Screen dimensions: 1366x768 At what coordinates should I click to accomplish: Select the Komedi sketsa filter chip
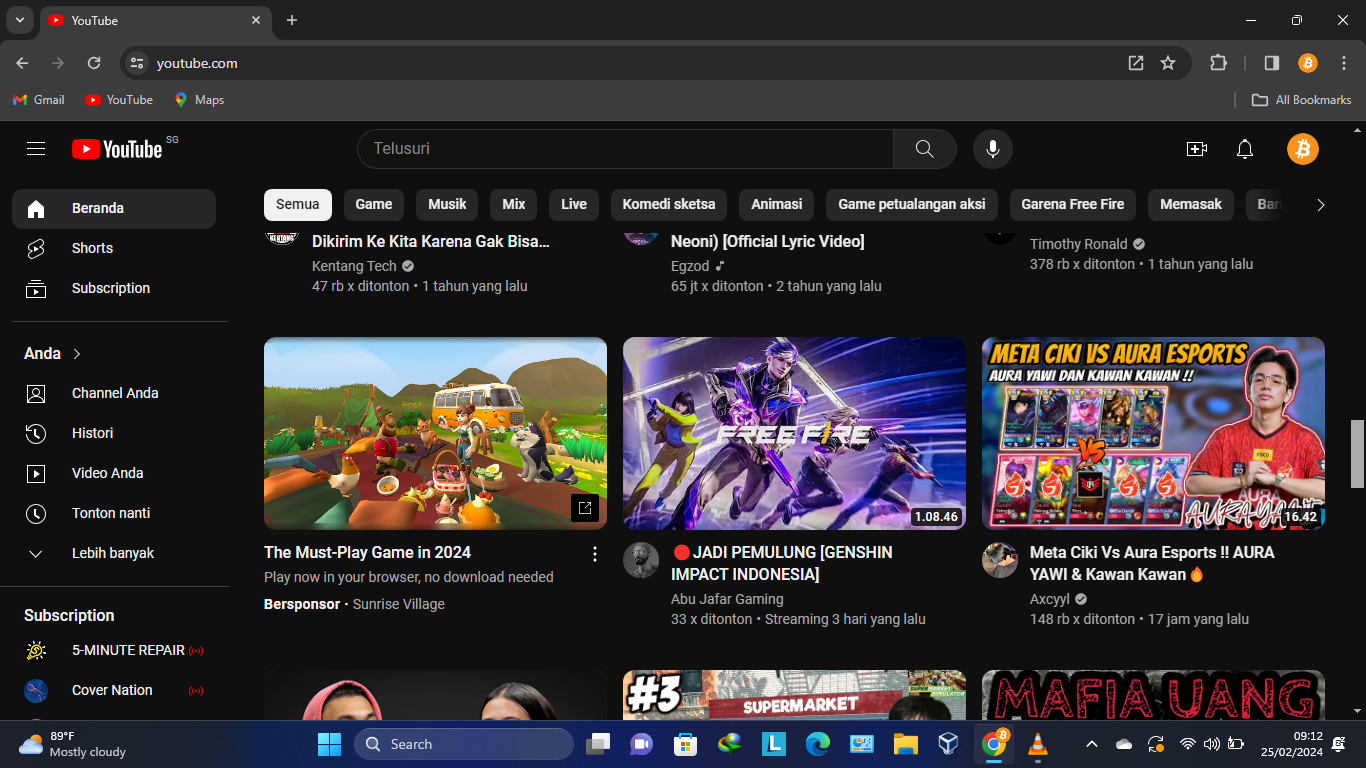click(669, 204)
